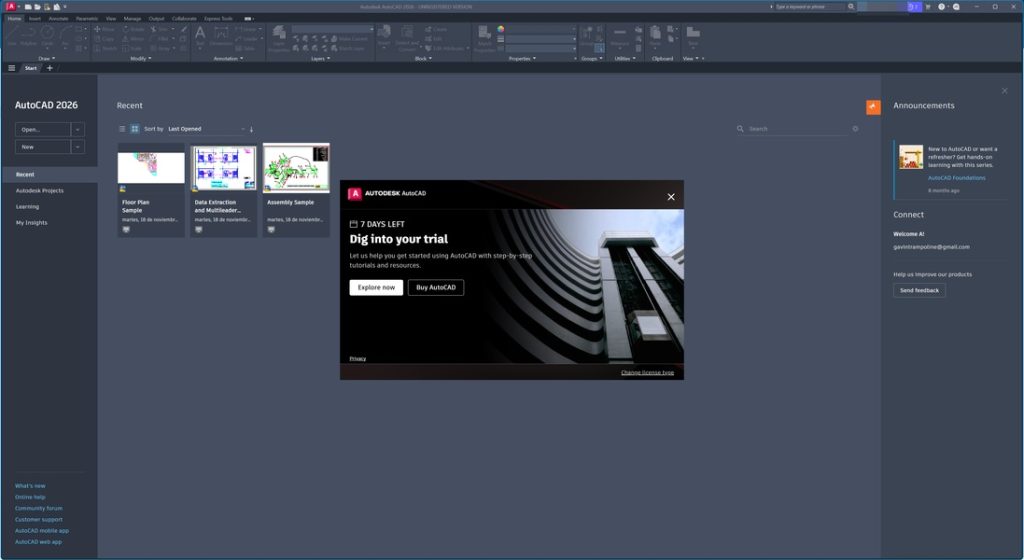Viewport: 1024px width, 560px height.
Task: Add a new drawing tab with plus
Action: pyautogui.click(x=50, y=68)
